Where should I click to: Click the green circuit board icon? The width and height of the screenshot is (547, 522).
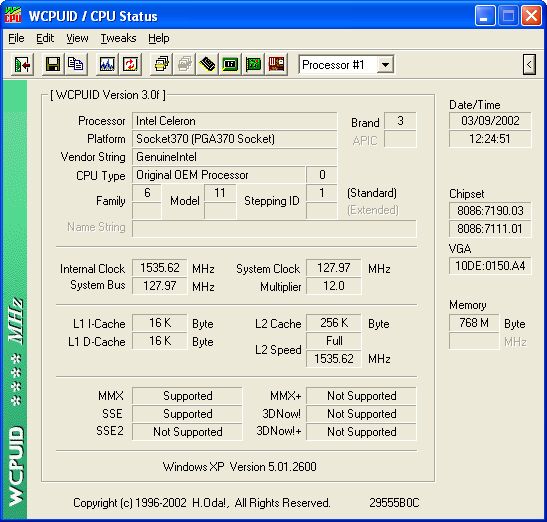tap(253, 65)
